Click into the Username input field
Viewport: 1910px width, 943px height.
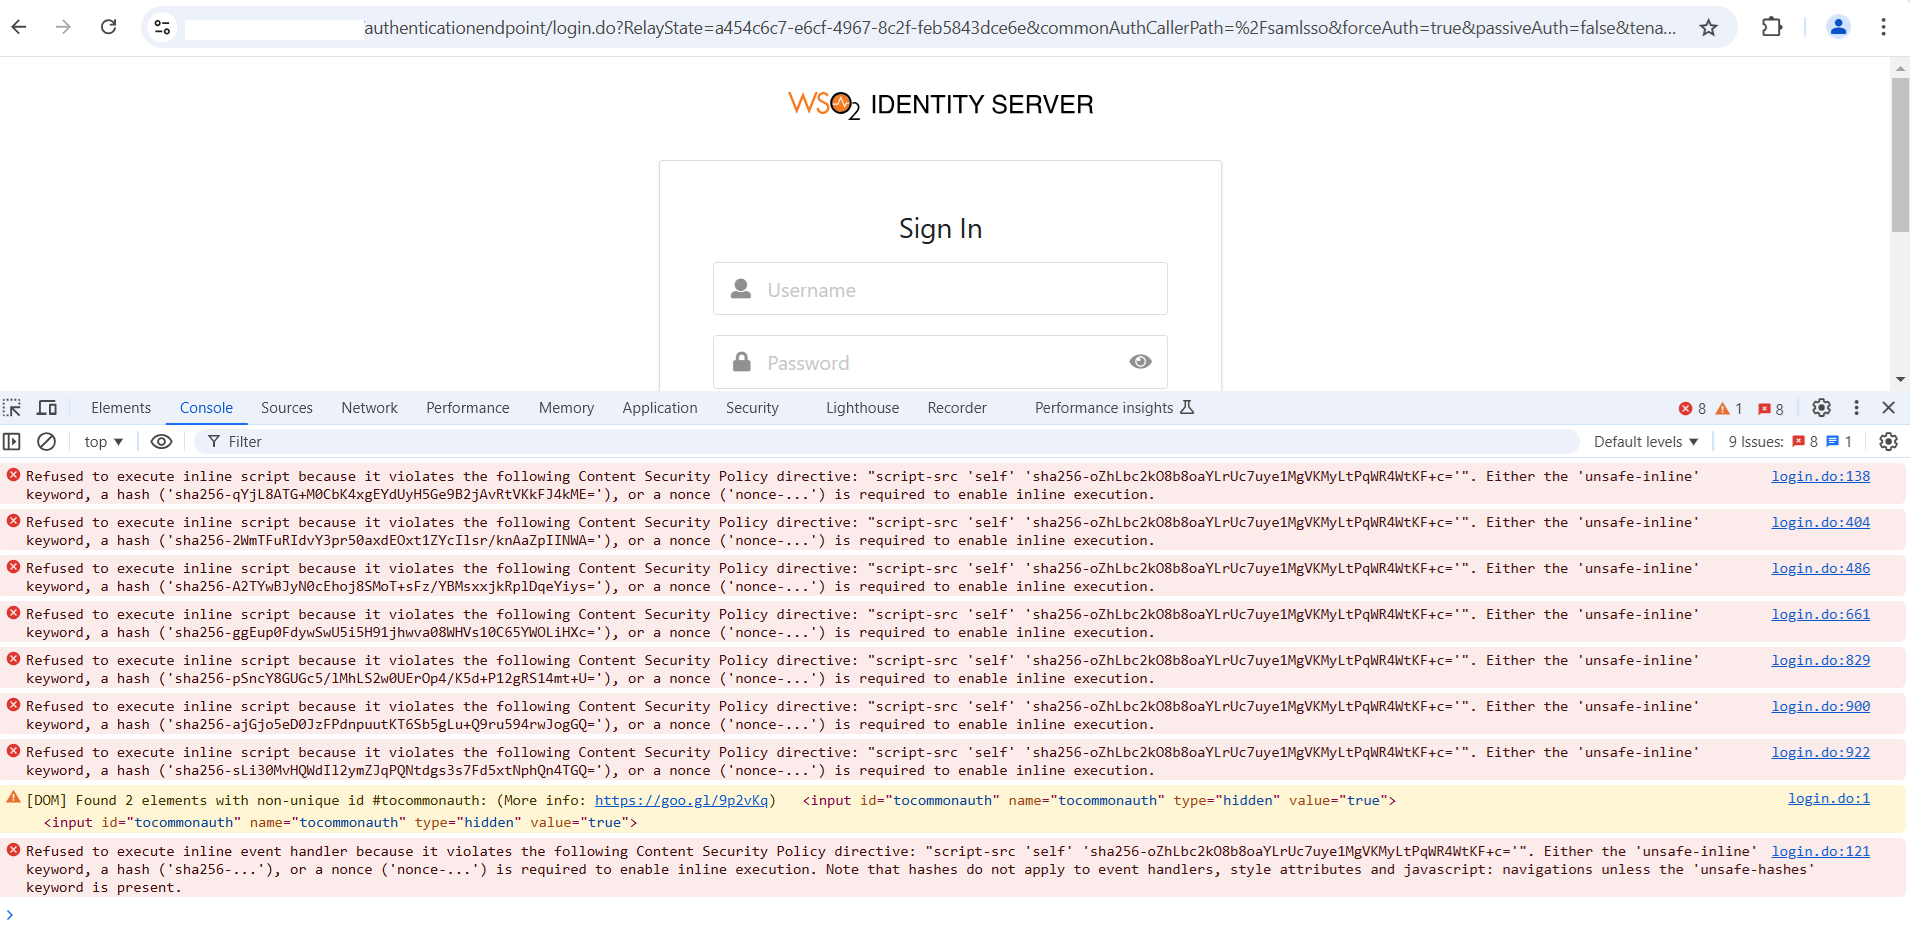pos(940,289)
